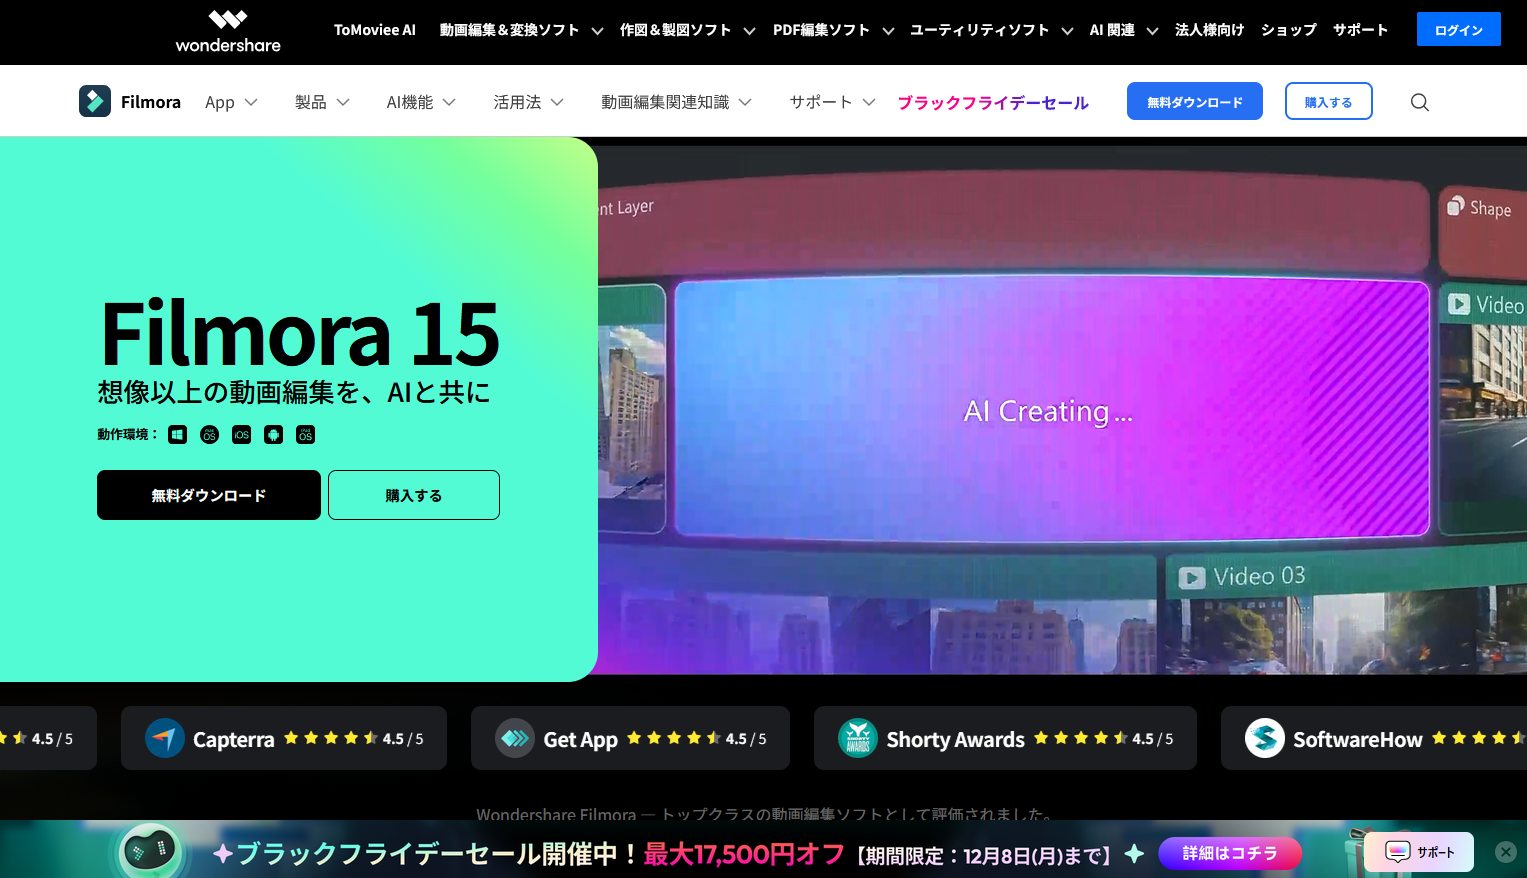Open the ToMoviee AI menu item

pyautogui.click(x=374, y=30)
